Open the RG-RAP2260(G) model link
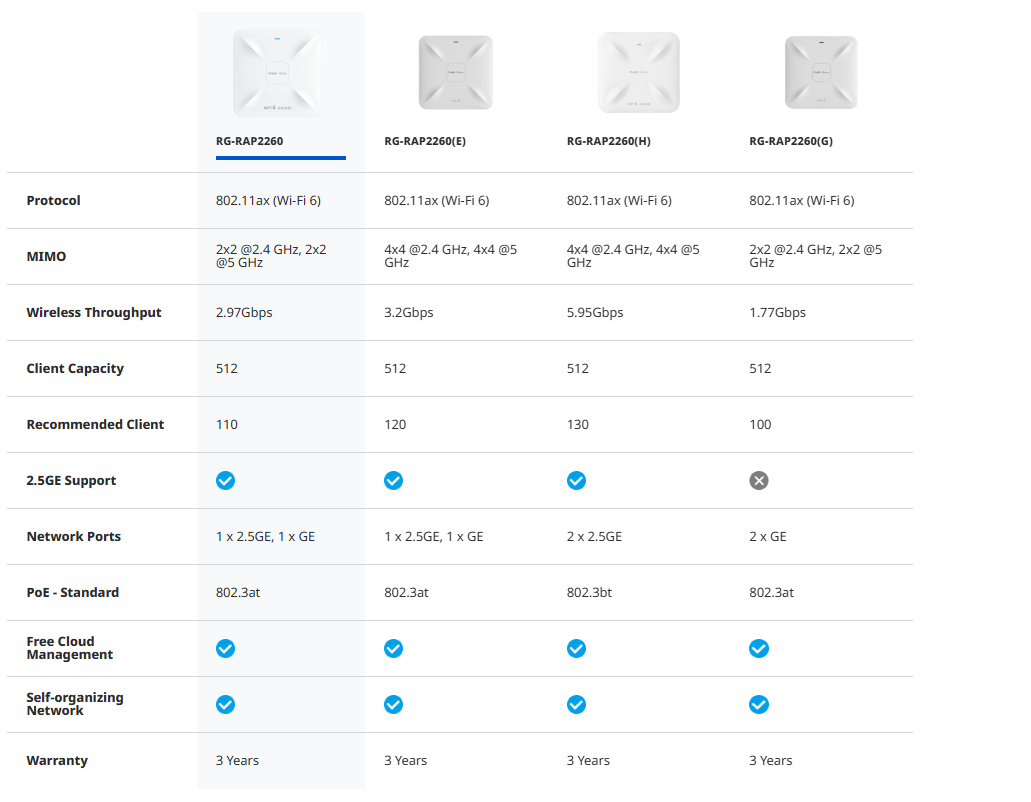Viewport: 1031px width, 802px height. pyautogui.click(x=791, y=141)
